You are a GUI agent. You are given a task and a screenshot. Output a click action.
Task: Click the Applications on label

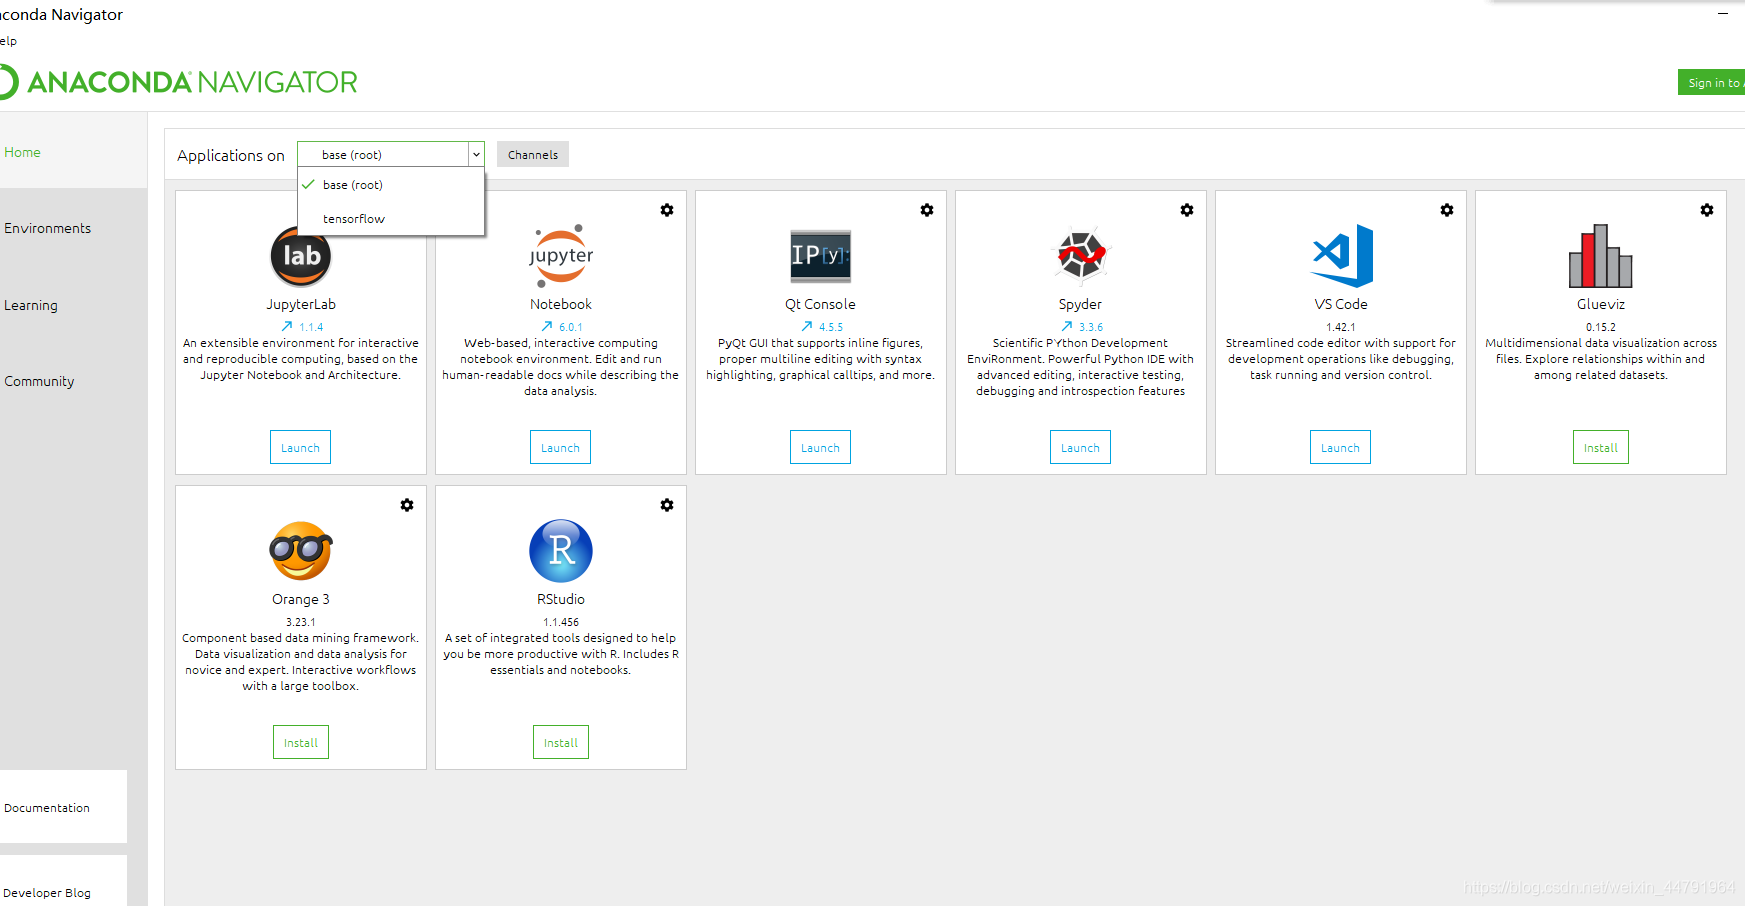231,155
